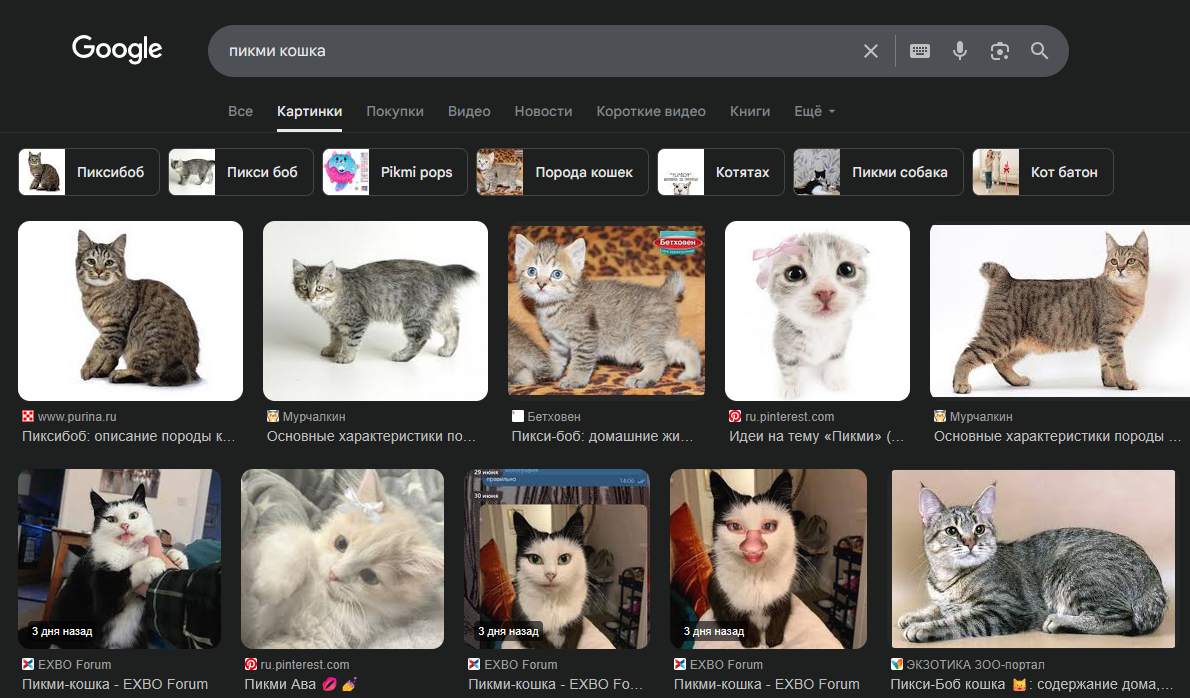Open the Новости tab
Screen dimensions: 1190x698
[543, 111]
